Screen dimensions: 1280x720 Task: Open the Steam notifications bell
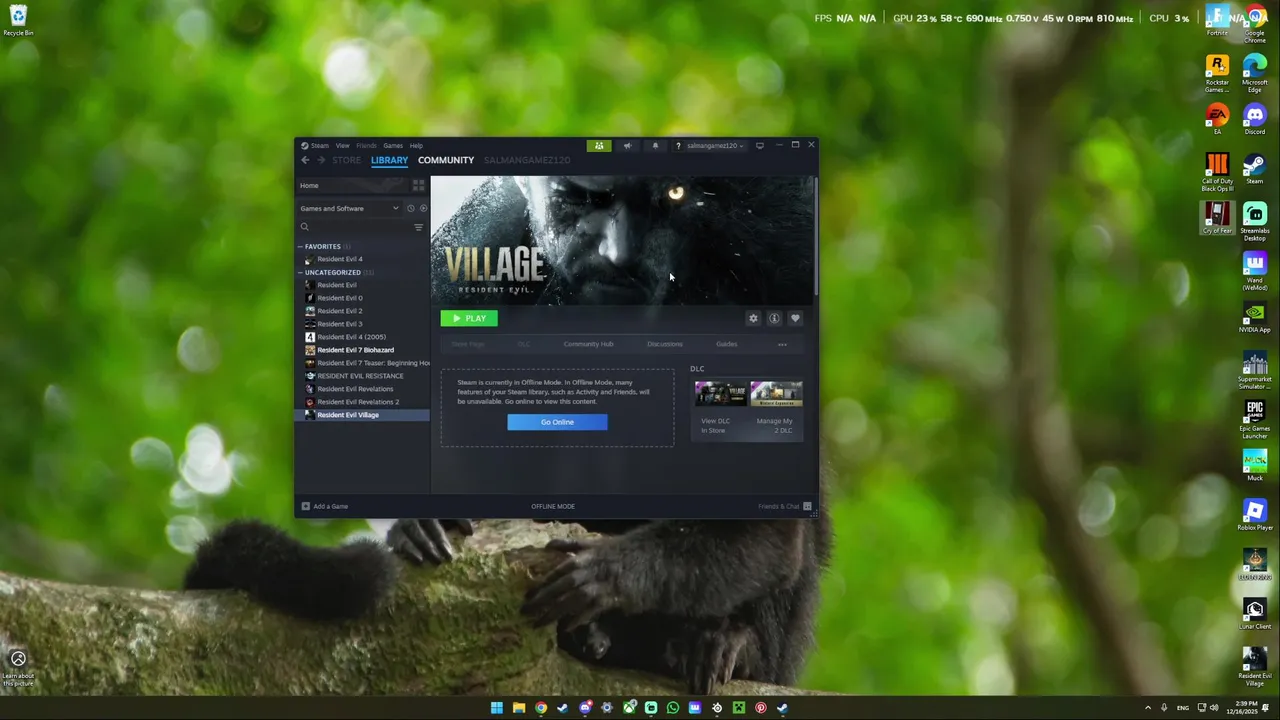655,145
